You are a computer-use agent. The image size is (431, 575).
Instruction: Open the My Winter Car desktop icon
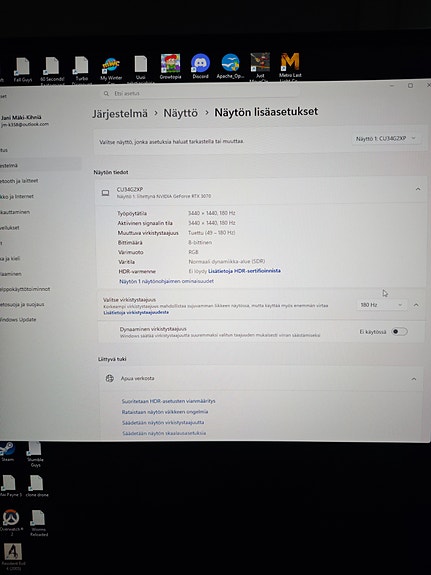(x=111, y=70)
